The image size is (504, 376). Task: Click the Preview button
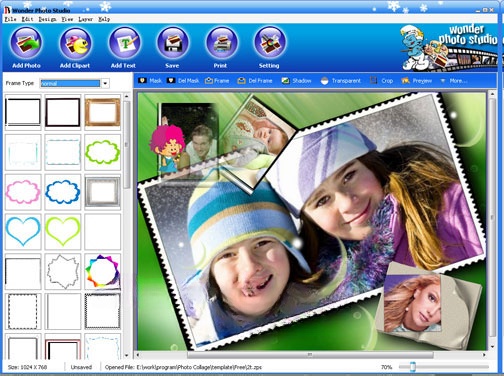pyautogui.click(x=417, y=81)
